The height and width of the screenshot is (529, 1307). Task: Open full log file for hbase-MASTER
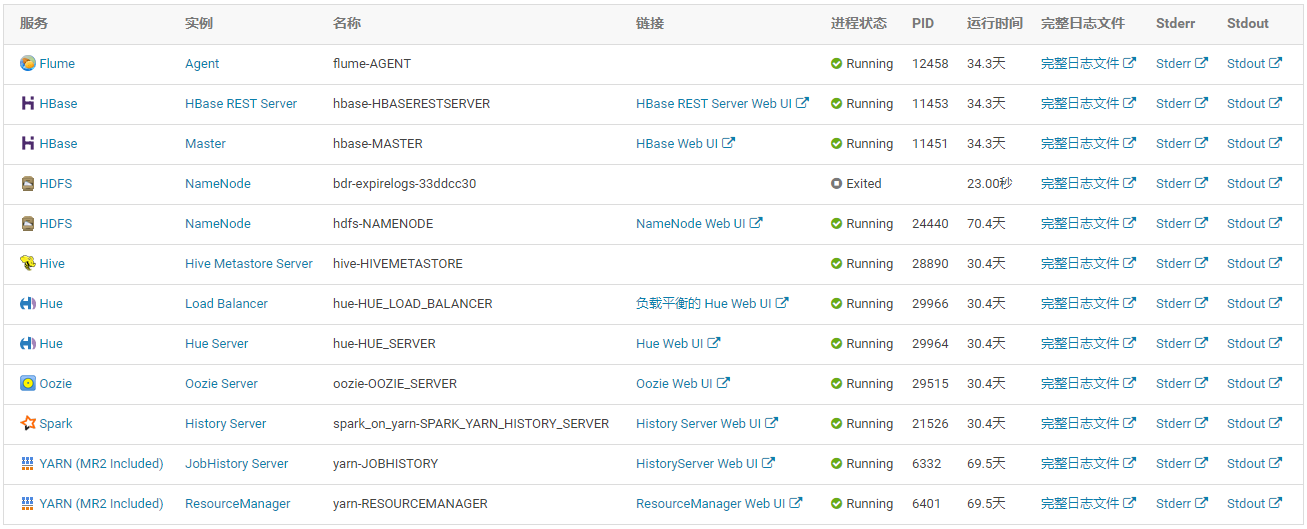point(1088,143)
